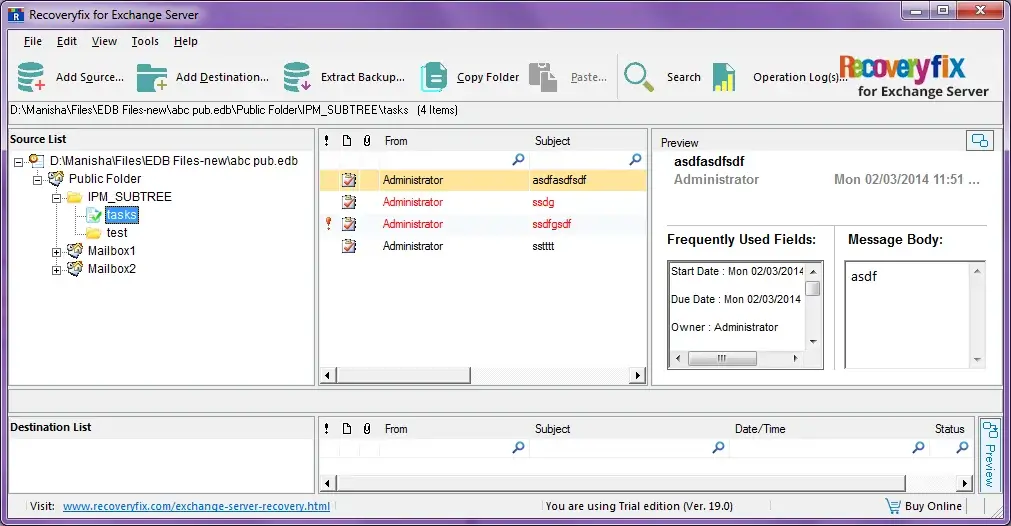Click the importance column header in source list
This screenshot has height=526, width=1011.
[327, 141]
